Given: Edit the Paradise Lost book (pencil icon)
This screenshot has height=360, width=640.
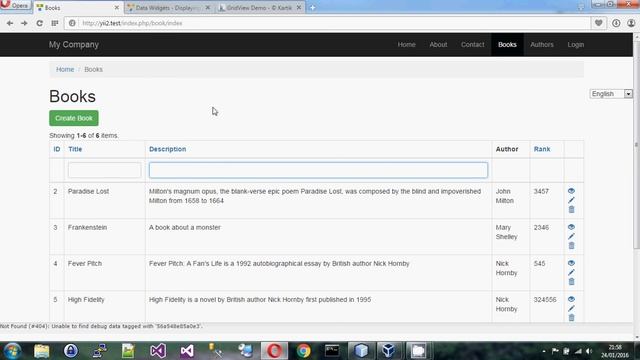Looking at the screenshot, I should click(x=571, y=200).
